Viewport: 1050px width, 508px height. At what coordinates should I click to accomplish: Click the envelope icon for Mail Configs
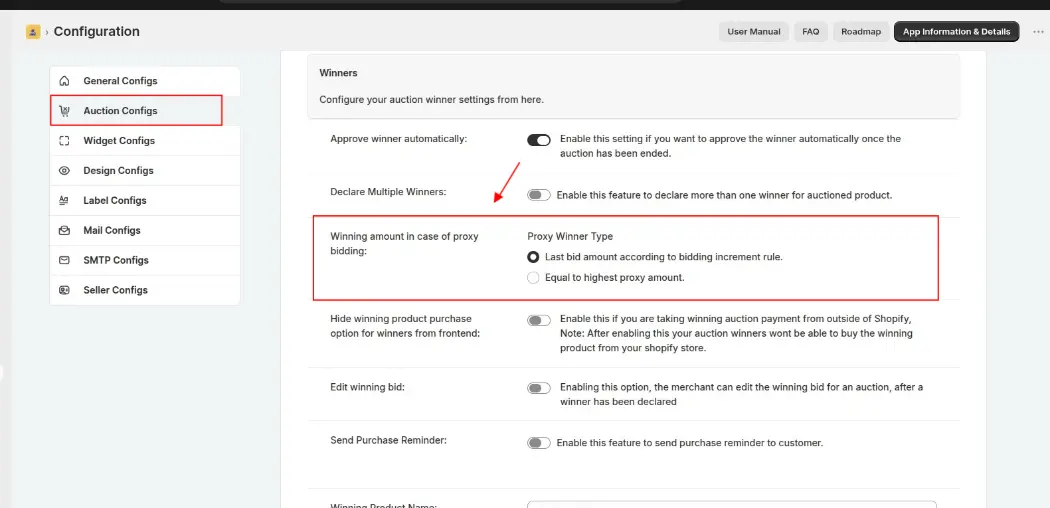[x=64, y=230]
